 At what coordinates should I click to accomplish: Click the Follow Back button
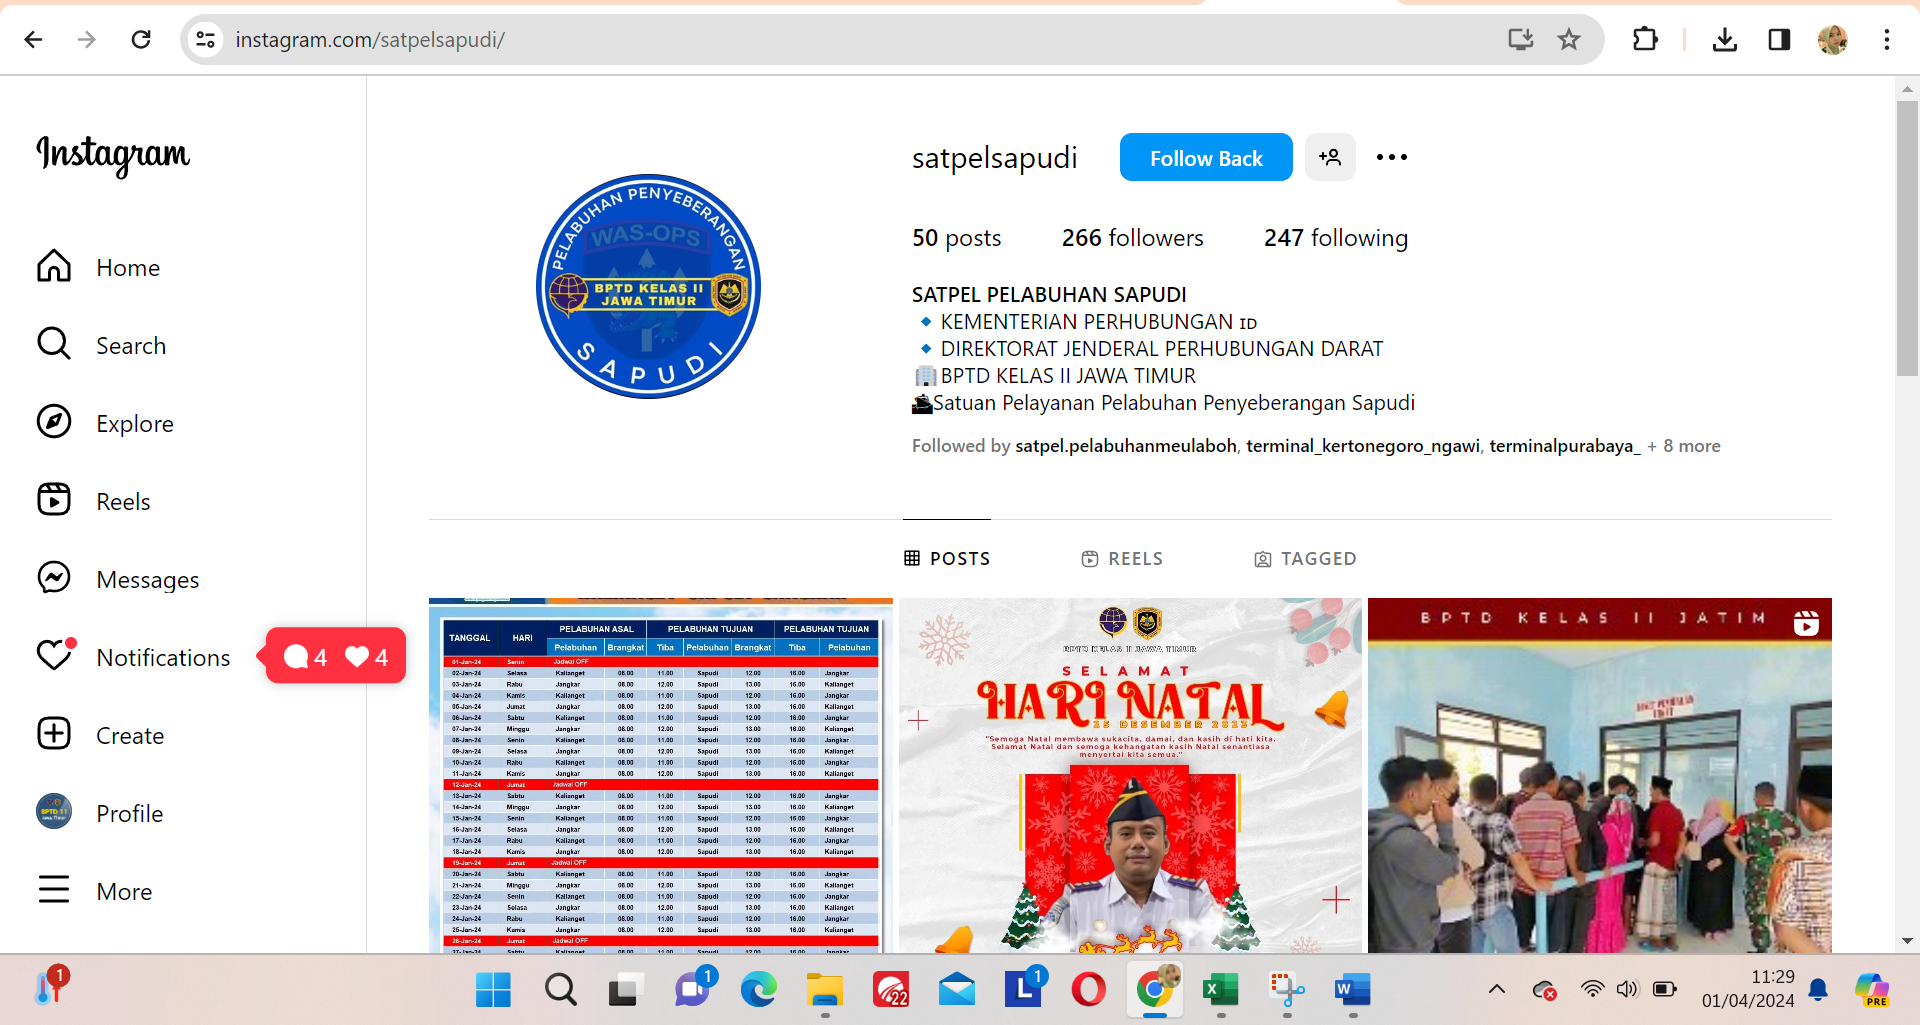point(1205,157)
